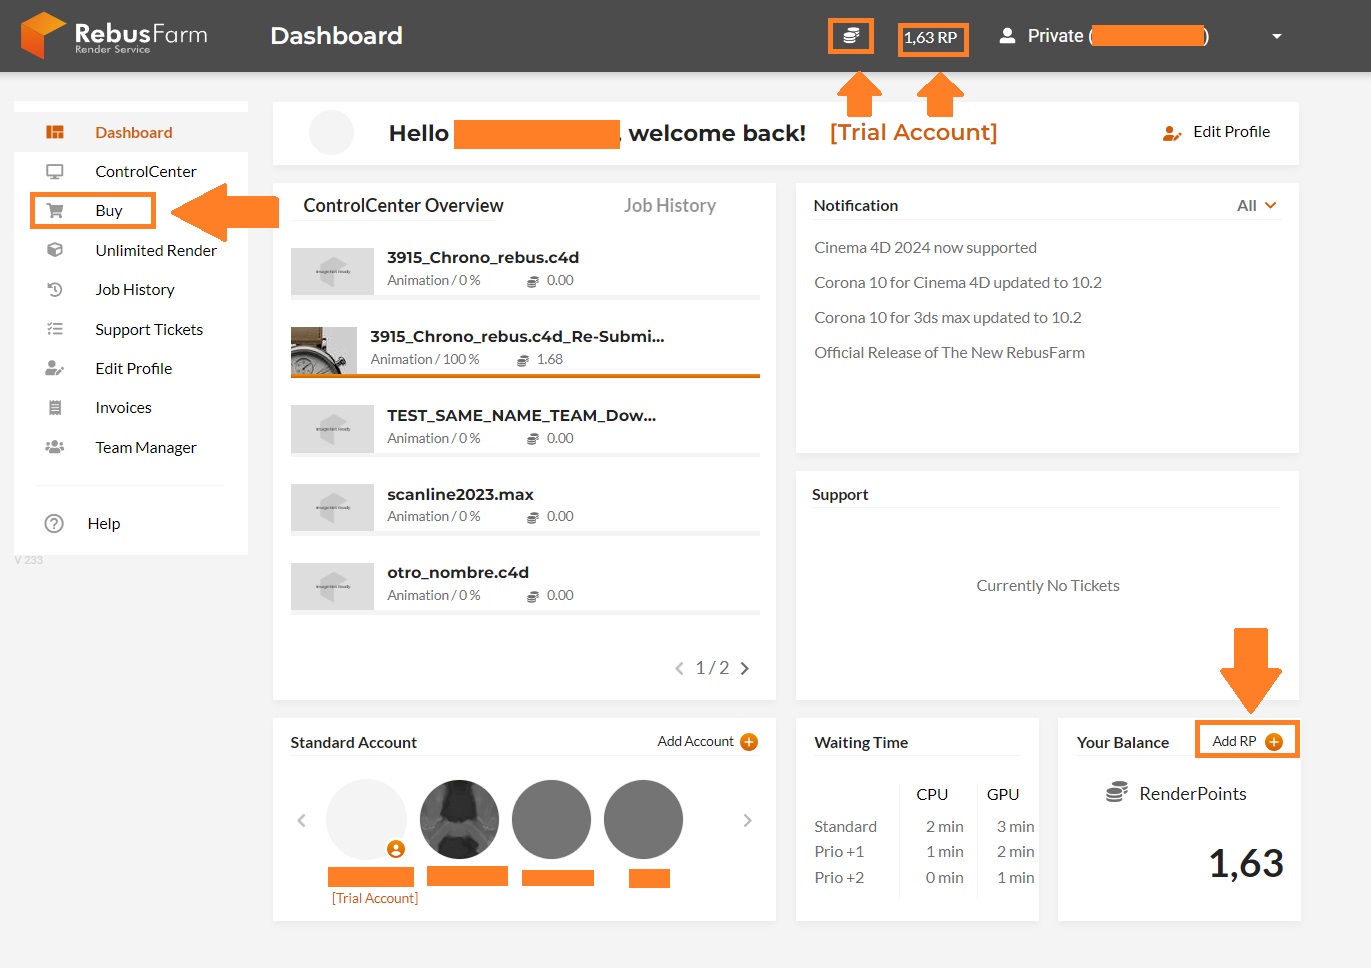Open the RenderPoints coins icon in header
This screenshot has width=1371, height=968.
pos(851,36)
